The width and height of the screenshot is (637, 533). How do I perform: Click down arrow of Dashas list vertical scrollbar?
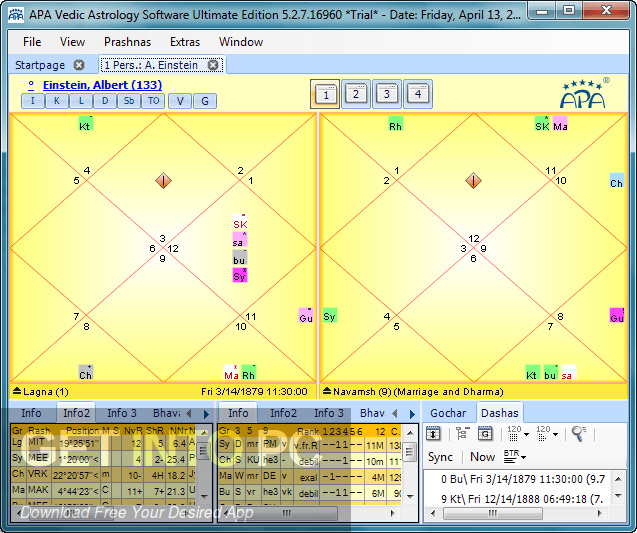[618, 496]
